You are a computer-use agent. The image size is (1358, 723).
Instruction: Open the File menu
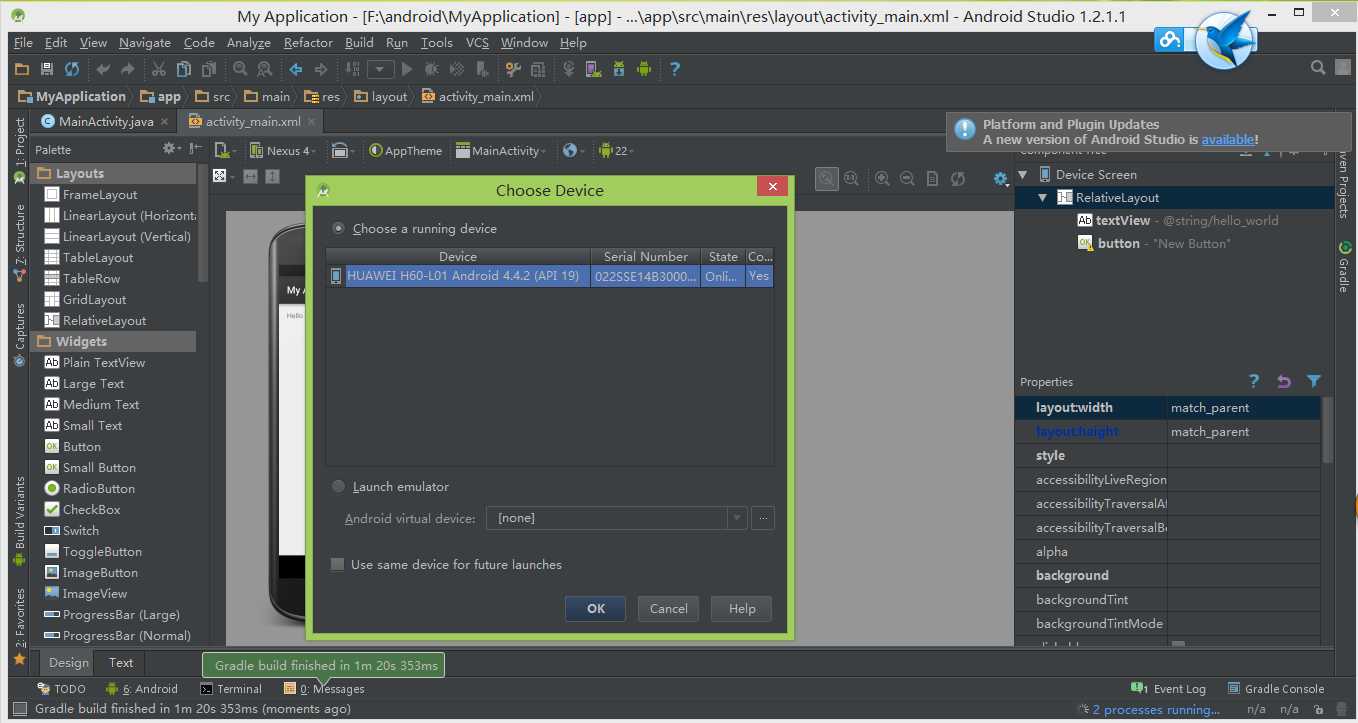click(x=23, y=42)
